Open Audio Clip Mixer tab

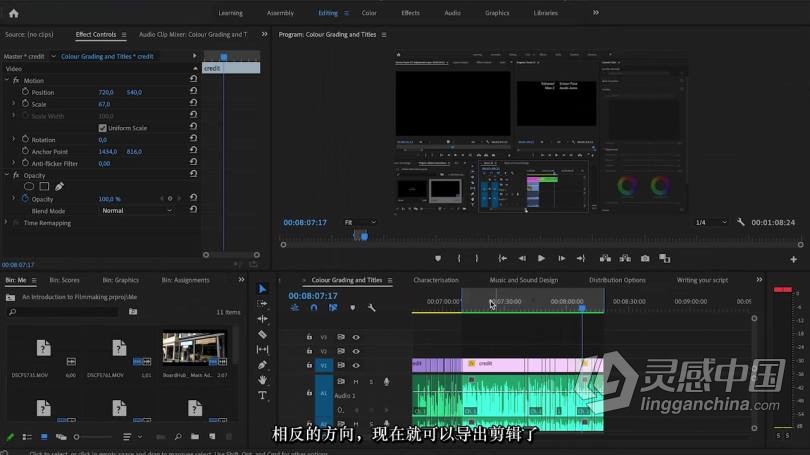click(193, 35)
